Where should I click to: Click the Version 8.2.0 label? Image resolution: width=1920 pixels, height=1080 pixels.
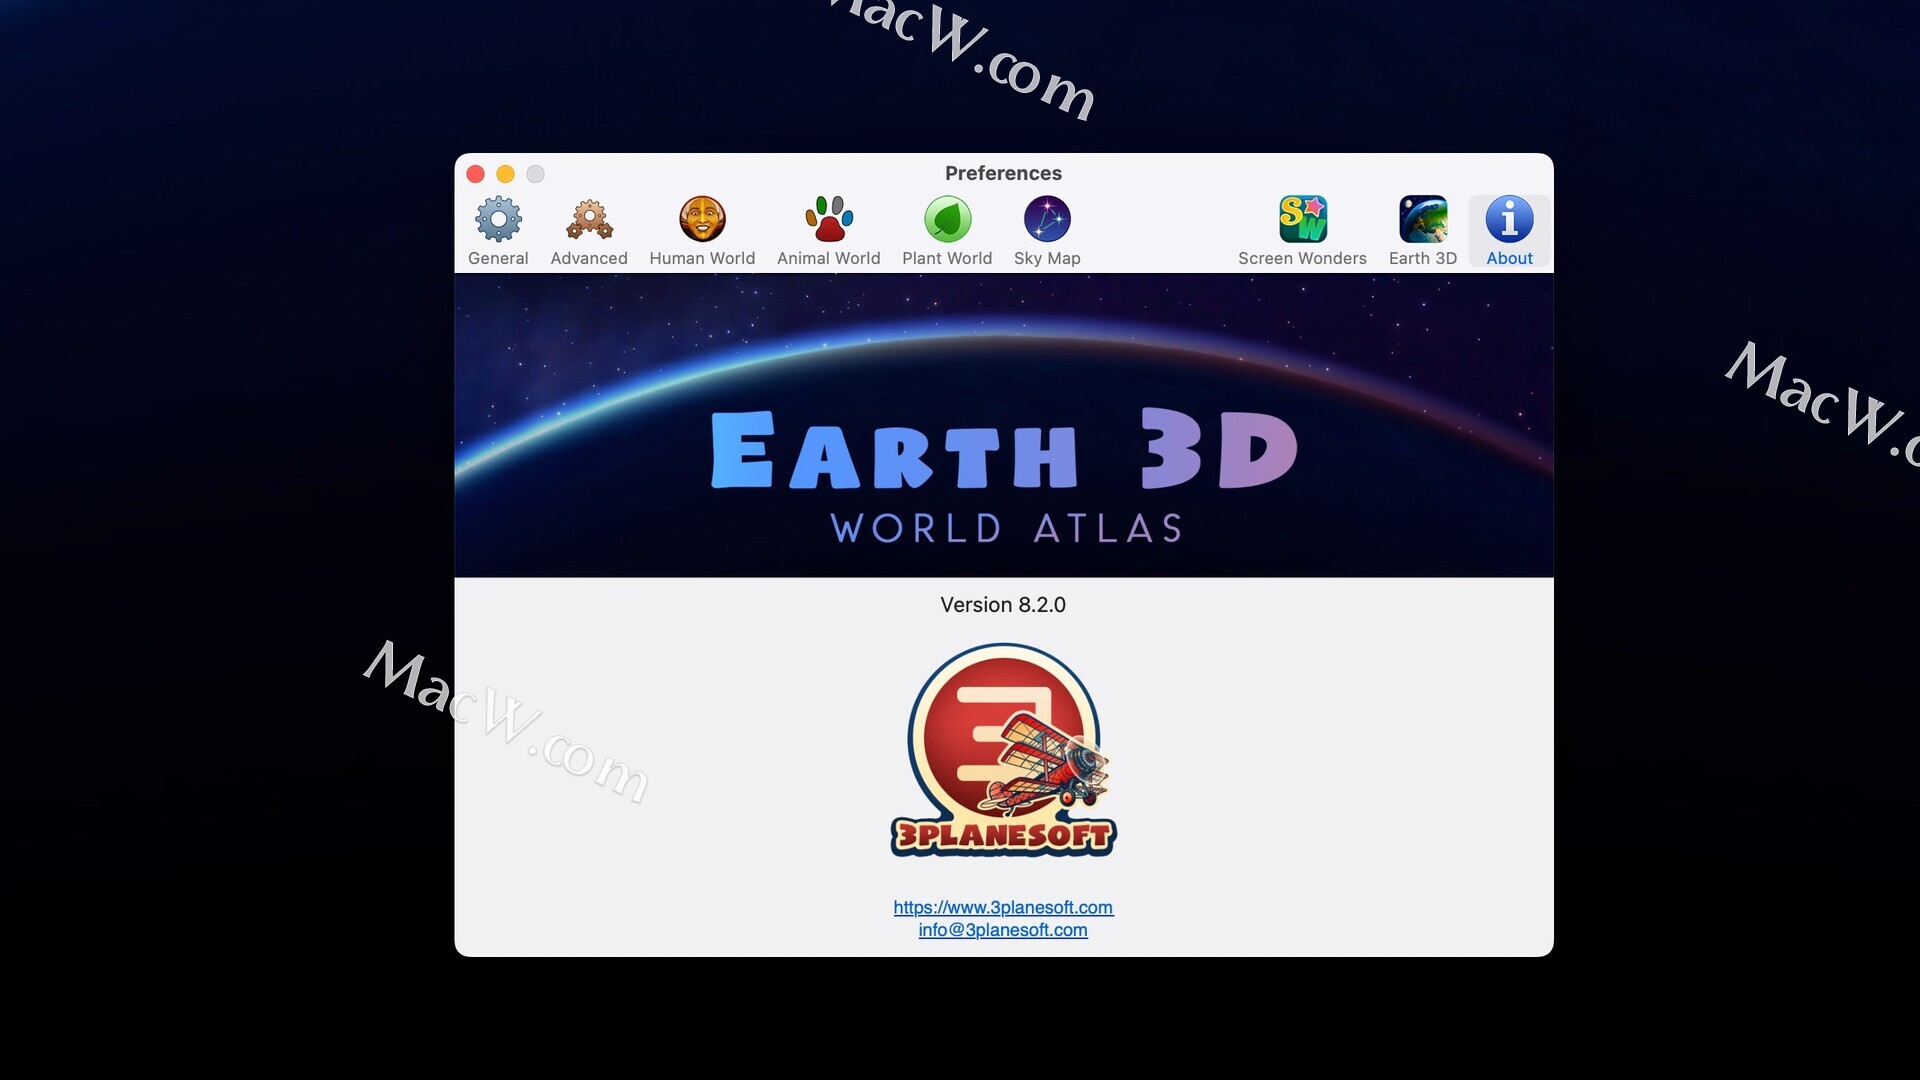(1003, 605)
